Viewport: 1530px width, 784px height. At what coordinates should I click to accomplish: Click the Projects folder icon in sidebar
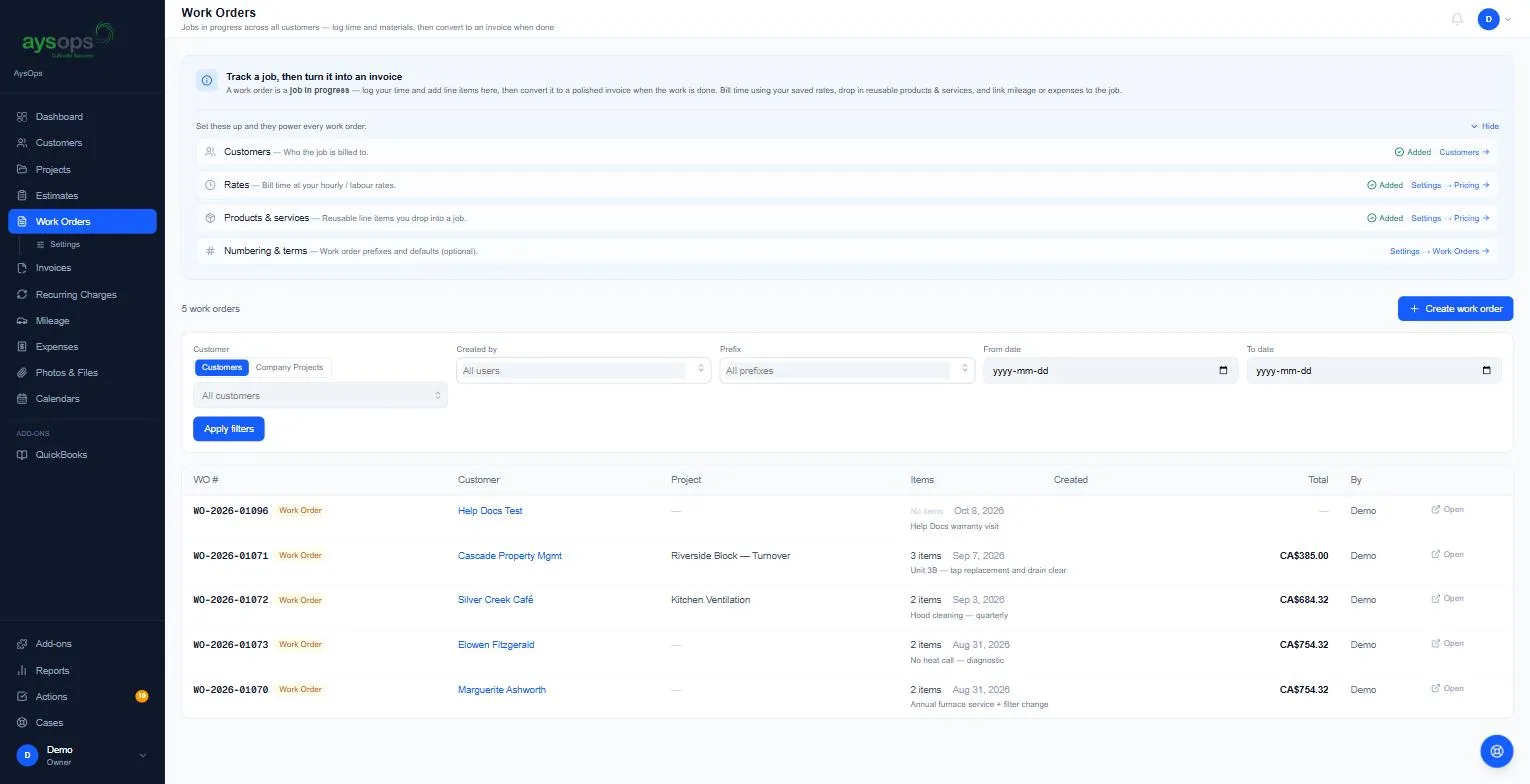tap(22, 169)
